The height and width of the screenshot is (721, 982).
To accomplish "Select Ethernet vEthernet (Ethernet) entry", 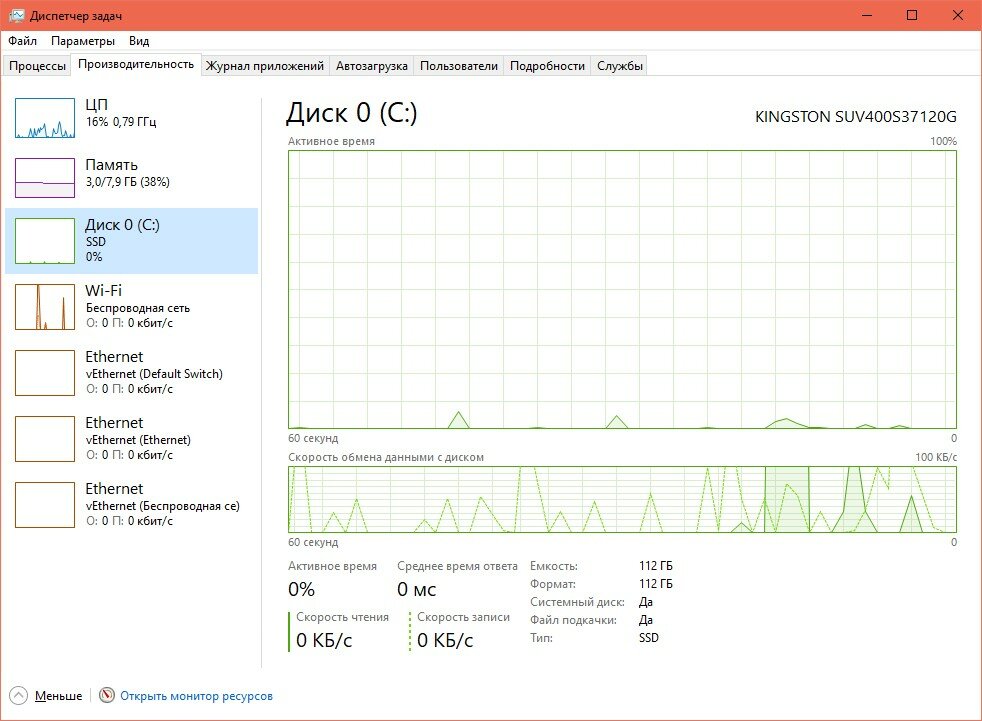I will (x=132, y=438).
